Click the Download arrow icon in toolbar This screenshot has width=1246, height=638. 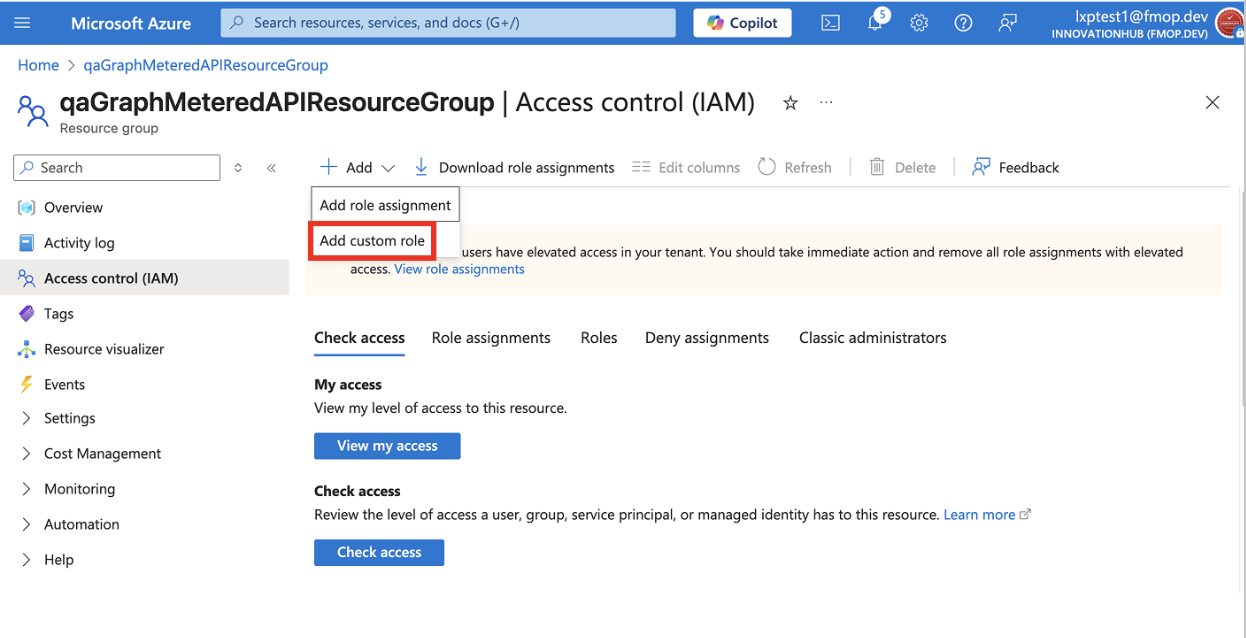421,167
